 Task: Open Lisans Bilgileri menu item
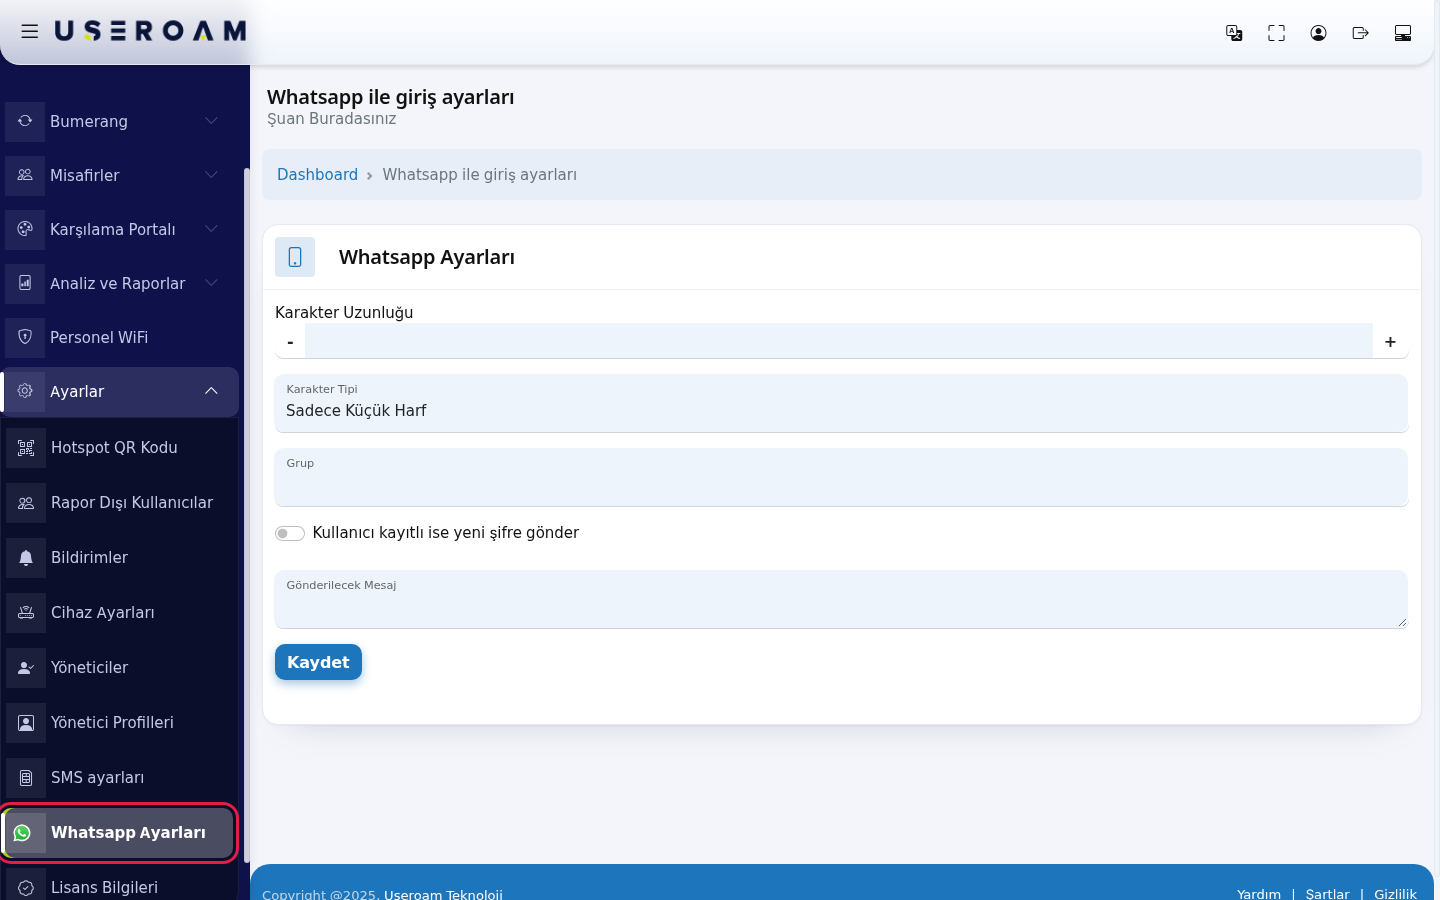[120, 886]
